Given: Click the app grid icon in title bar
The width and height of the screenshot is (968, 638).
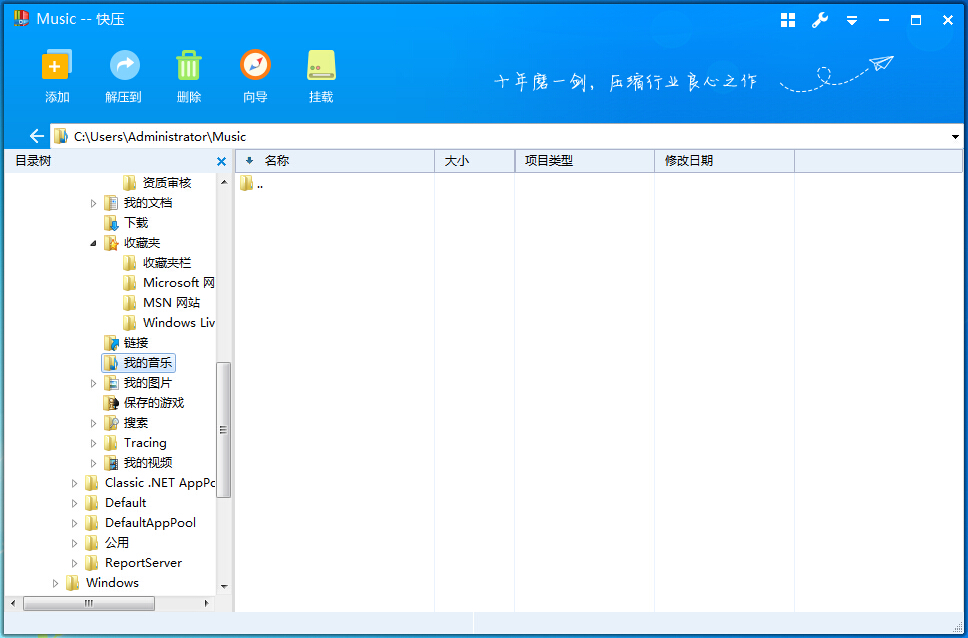Looking at the screenshot, I should (787, 19).
